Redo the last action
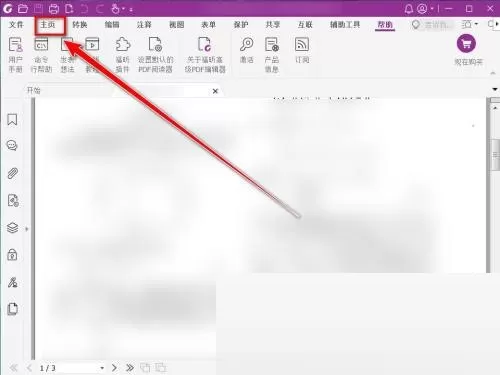The image size is (500, 375). pos(100,8)
